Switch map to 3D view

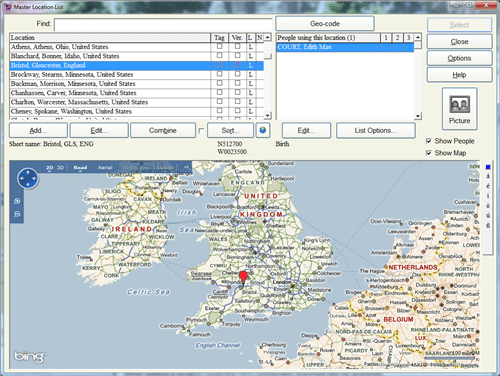60,167
